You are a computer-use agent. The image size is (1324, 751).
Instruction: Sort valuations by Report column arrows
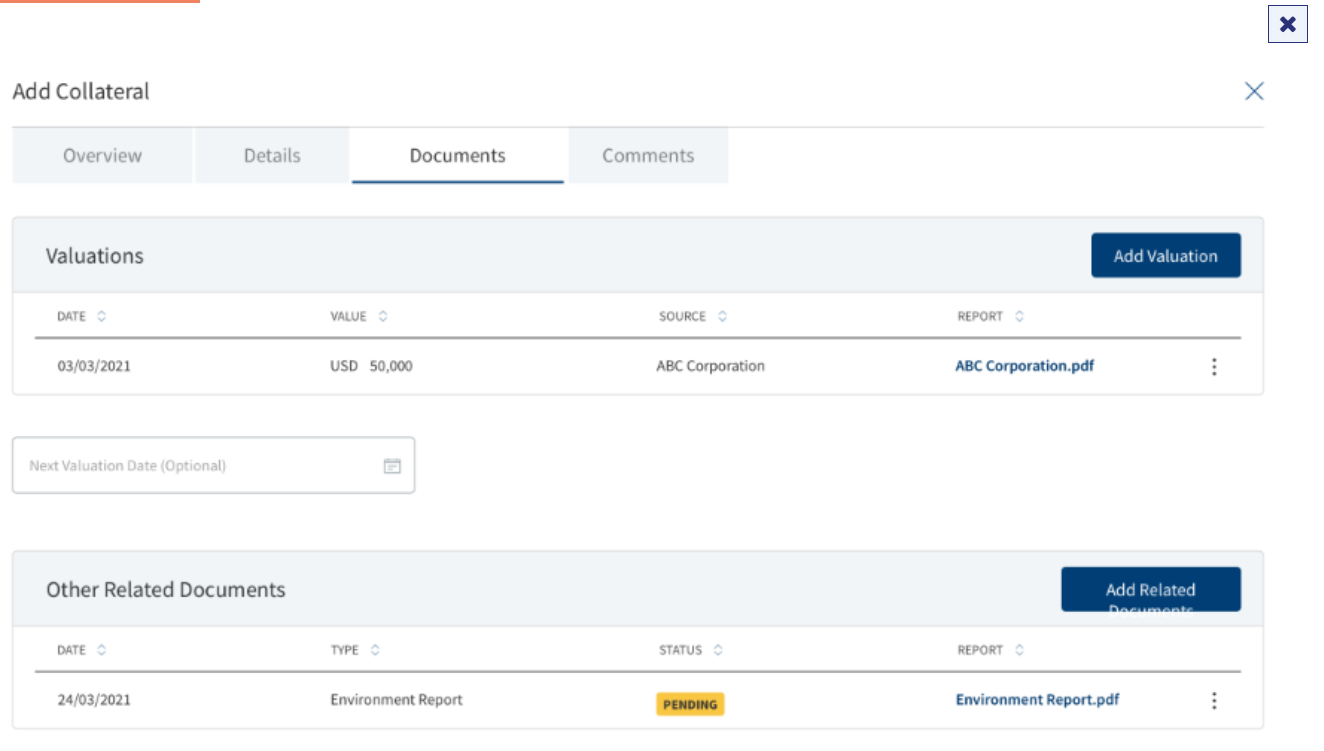click(x=1019, y=317)
